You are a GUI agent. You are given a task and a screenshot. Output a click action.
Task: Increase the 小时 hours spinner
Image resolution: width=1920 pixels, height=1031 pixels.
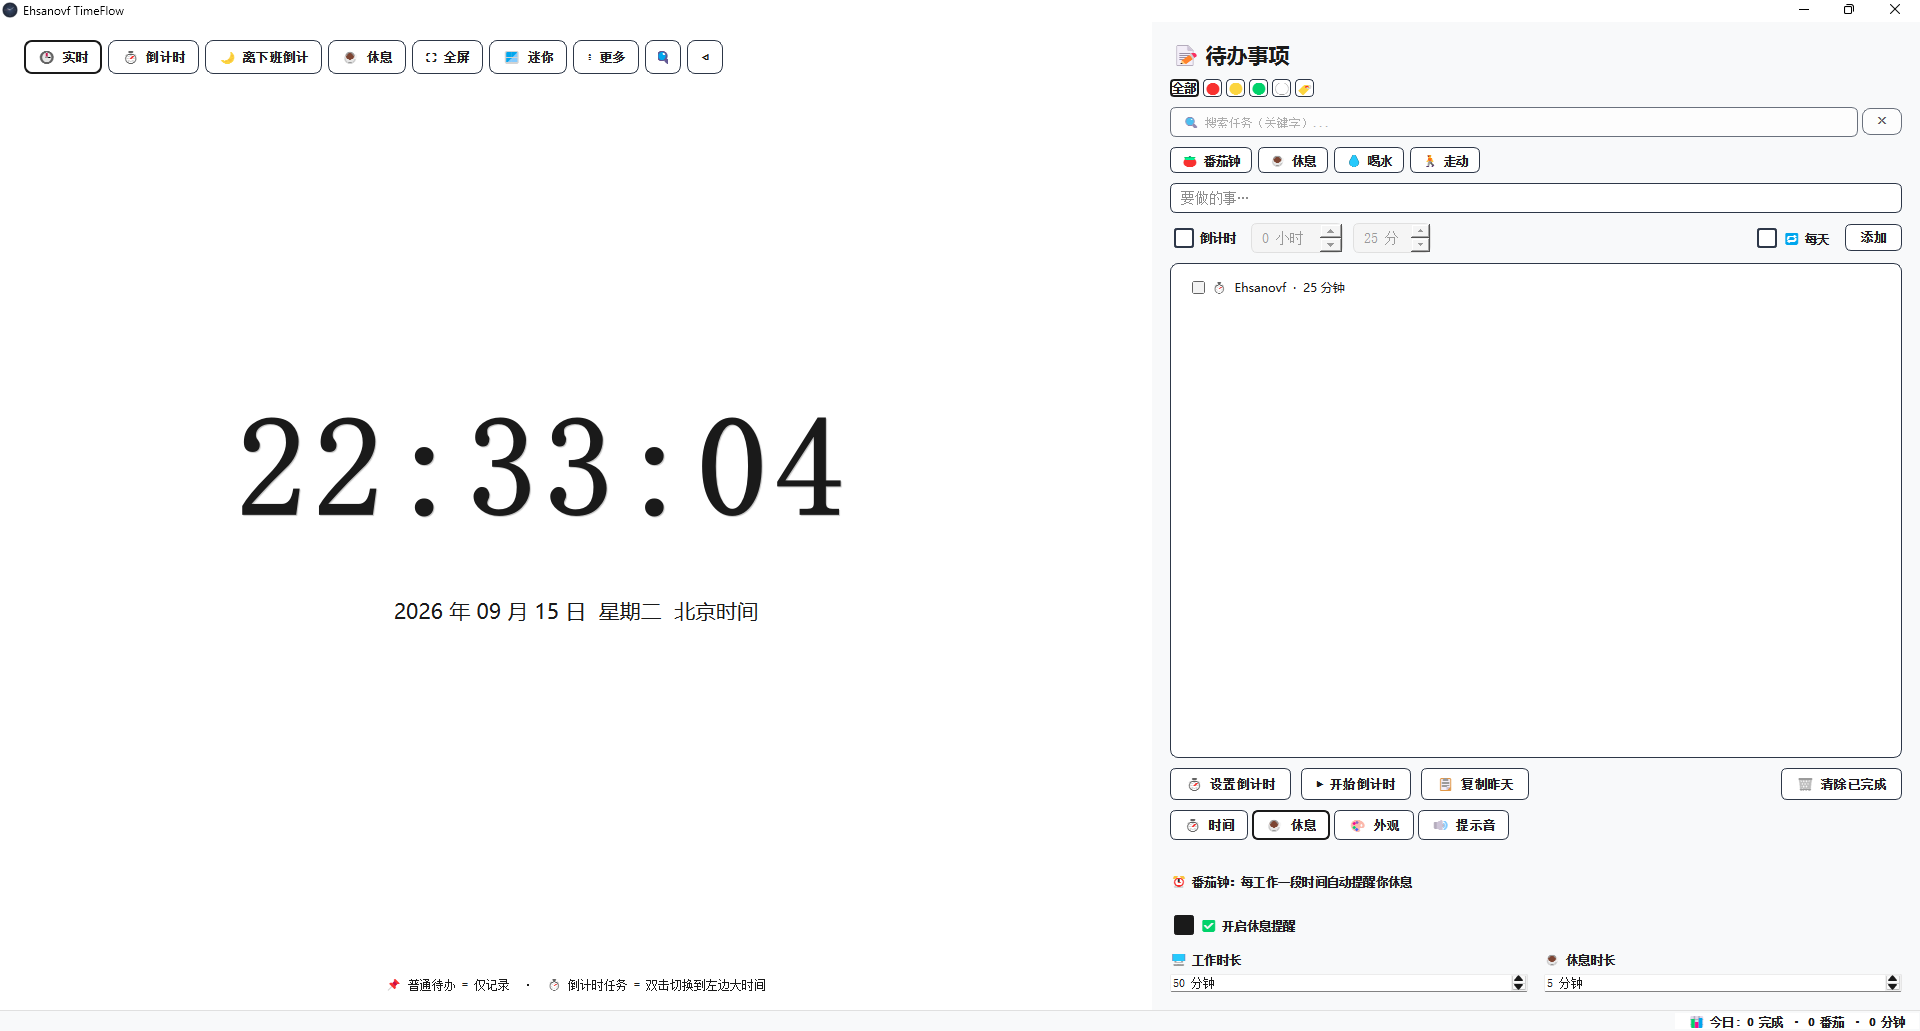click(x=1330, y=231)
